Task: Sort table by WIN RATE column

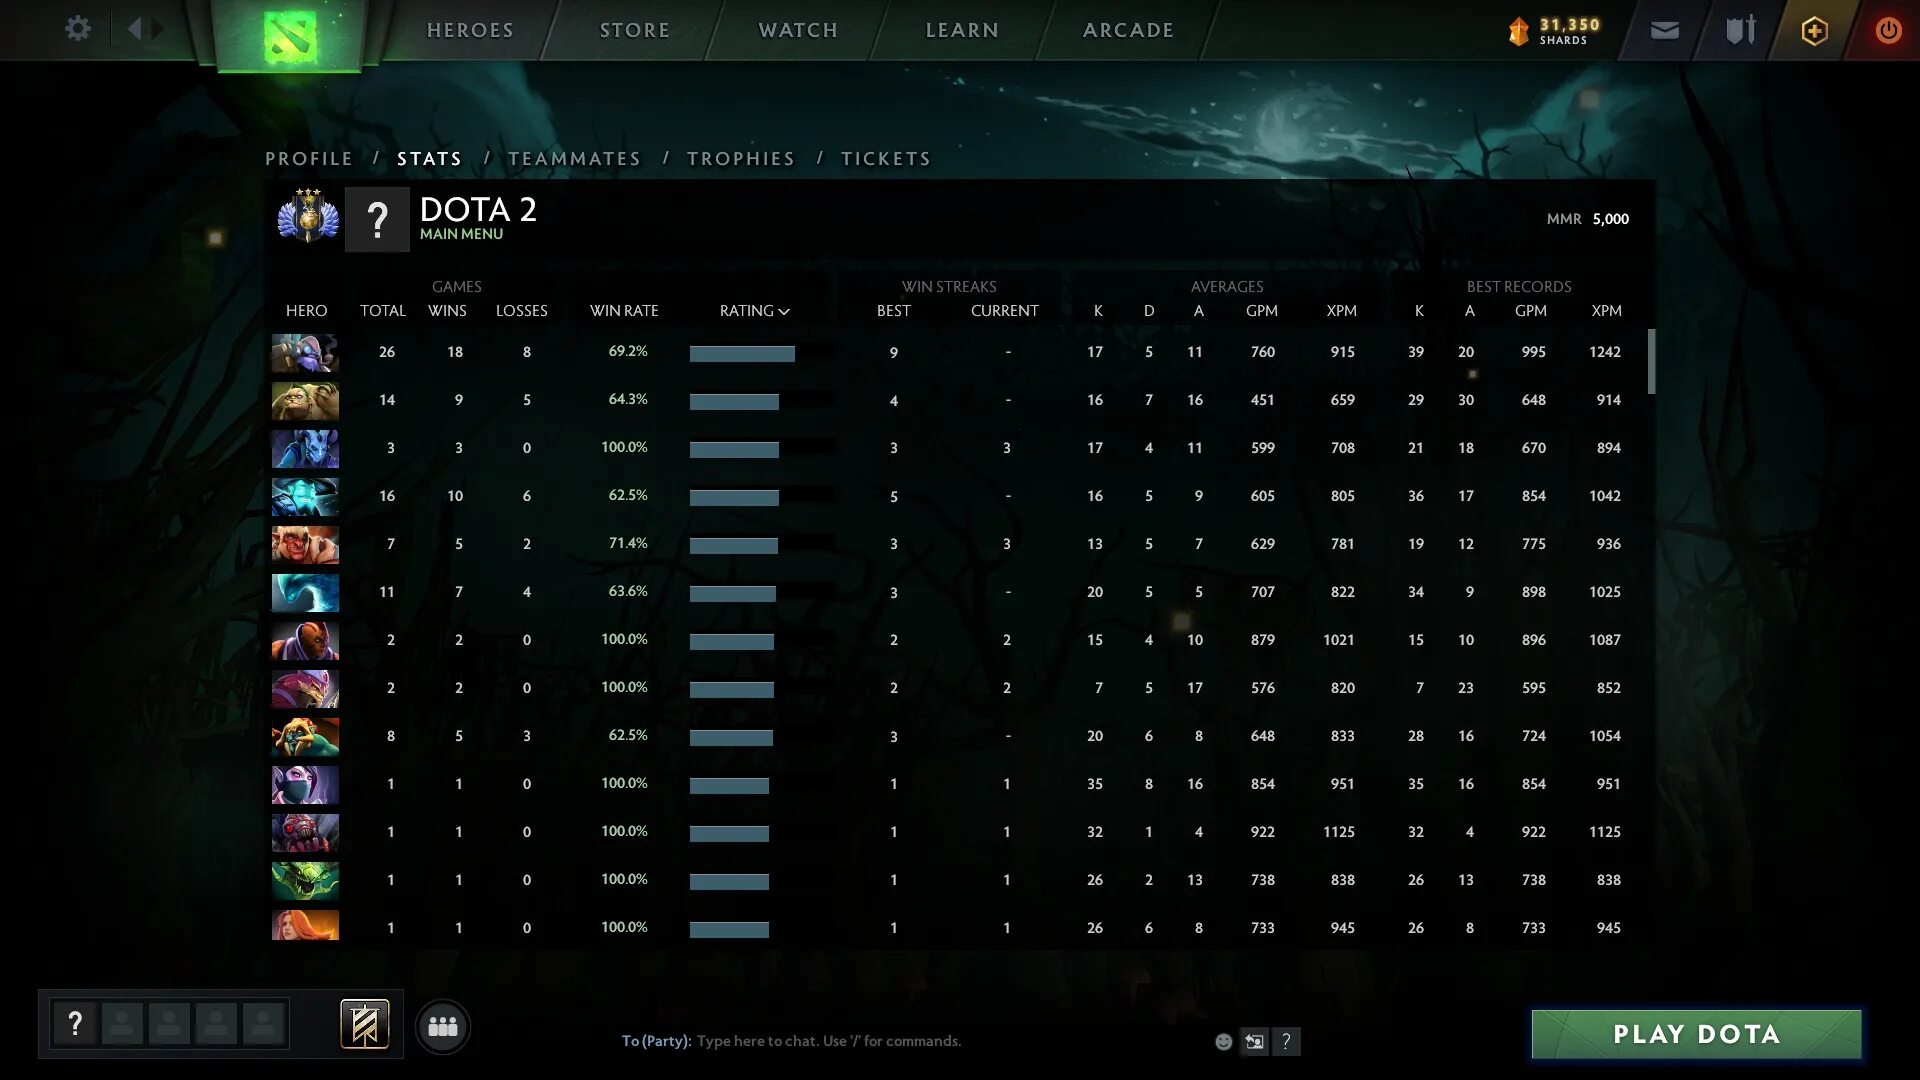Action: (x=624, y=311)
